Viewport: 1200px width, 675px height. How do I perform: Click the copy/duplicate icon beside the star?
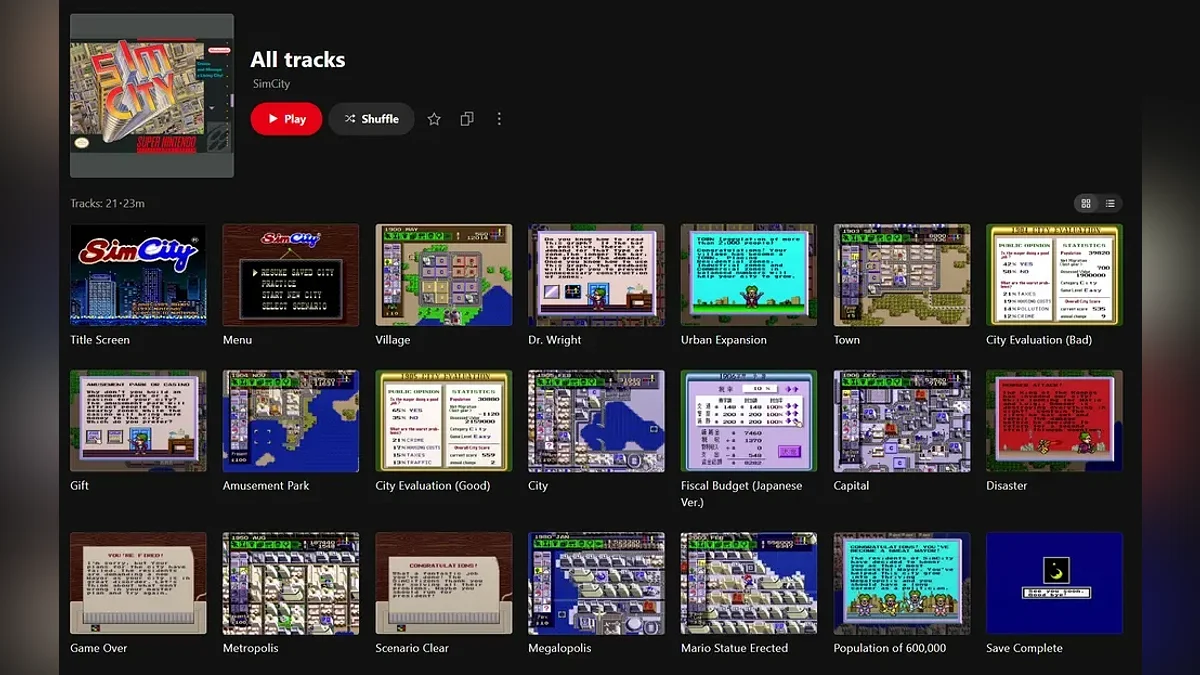(x=466, y=119)
